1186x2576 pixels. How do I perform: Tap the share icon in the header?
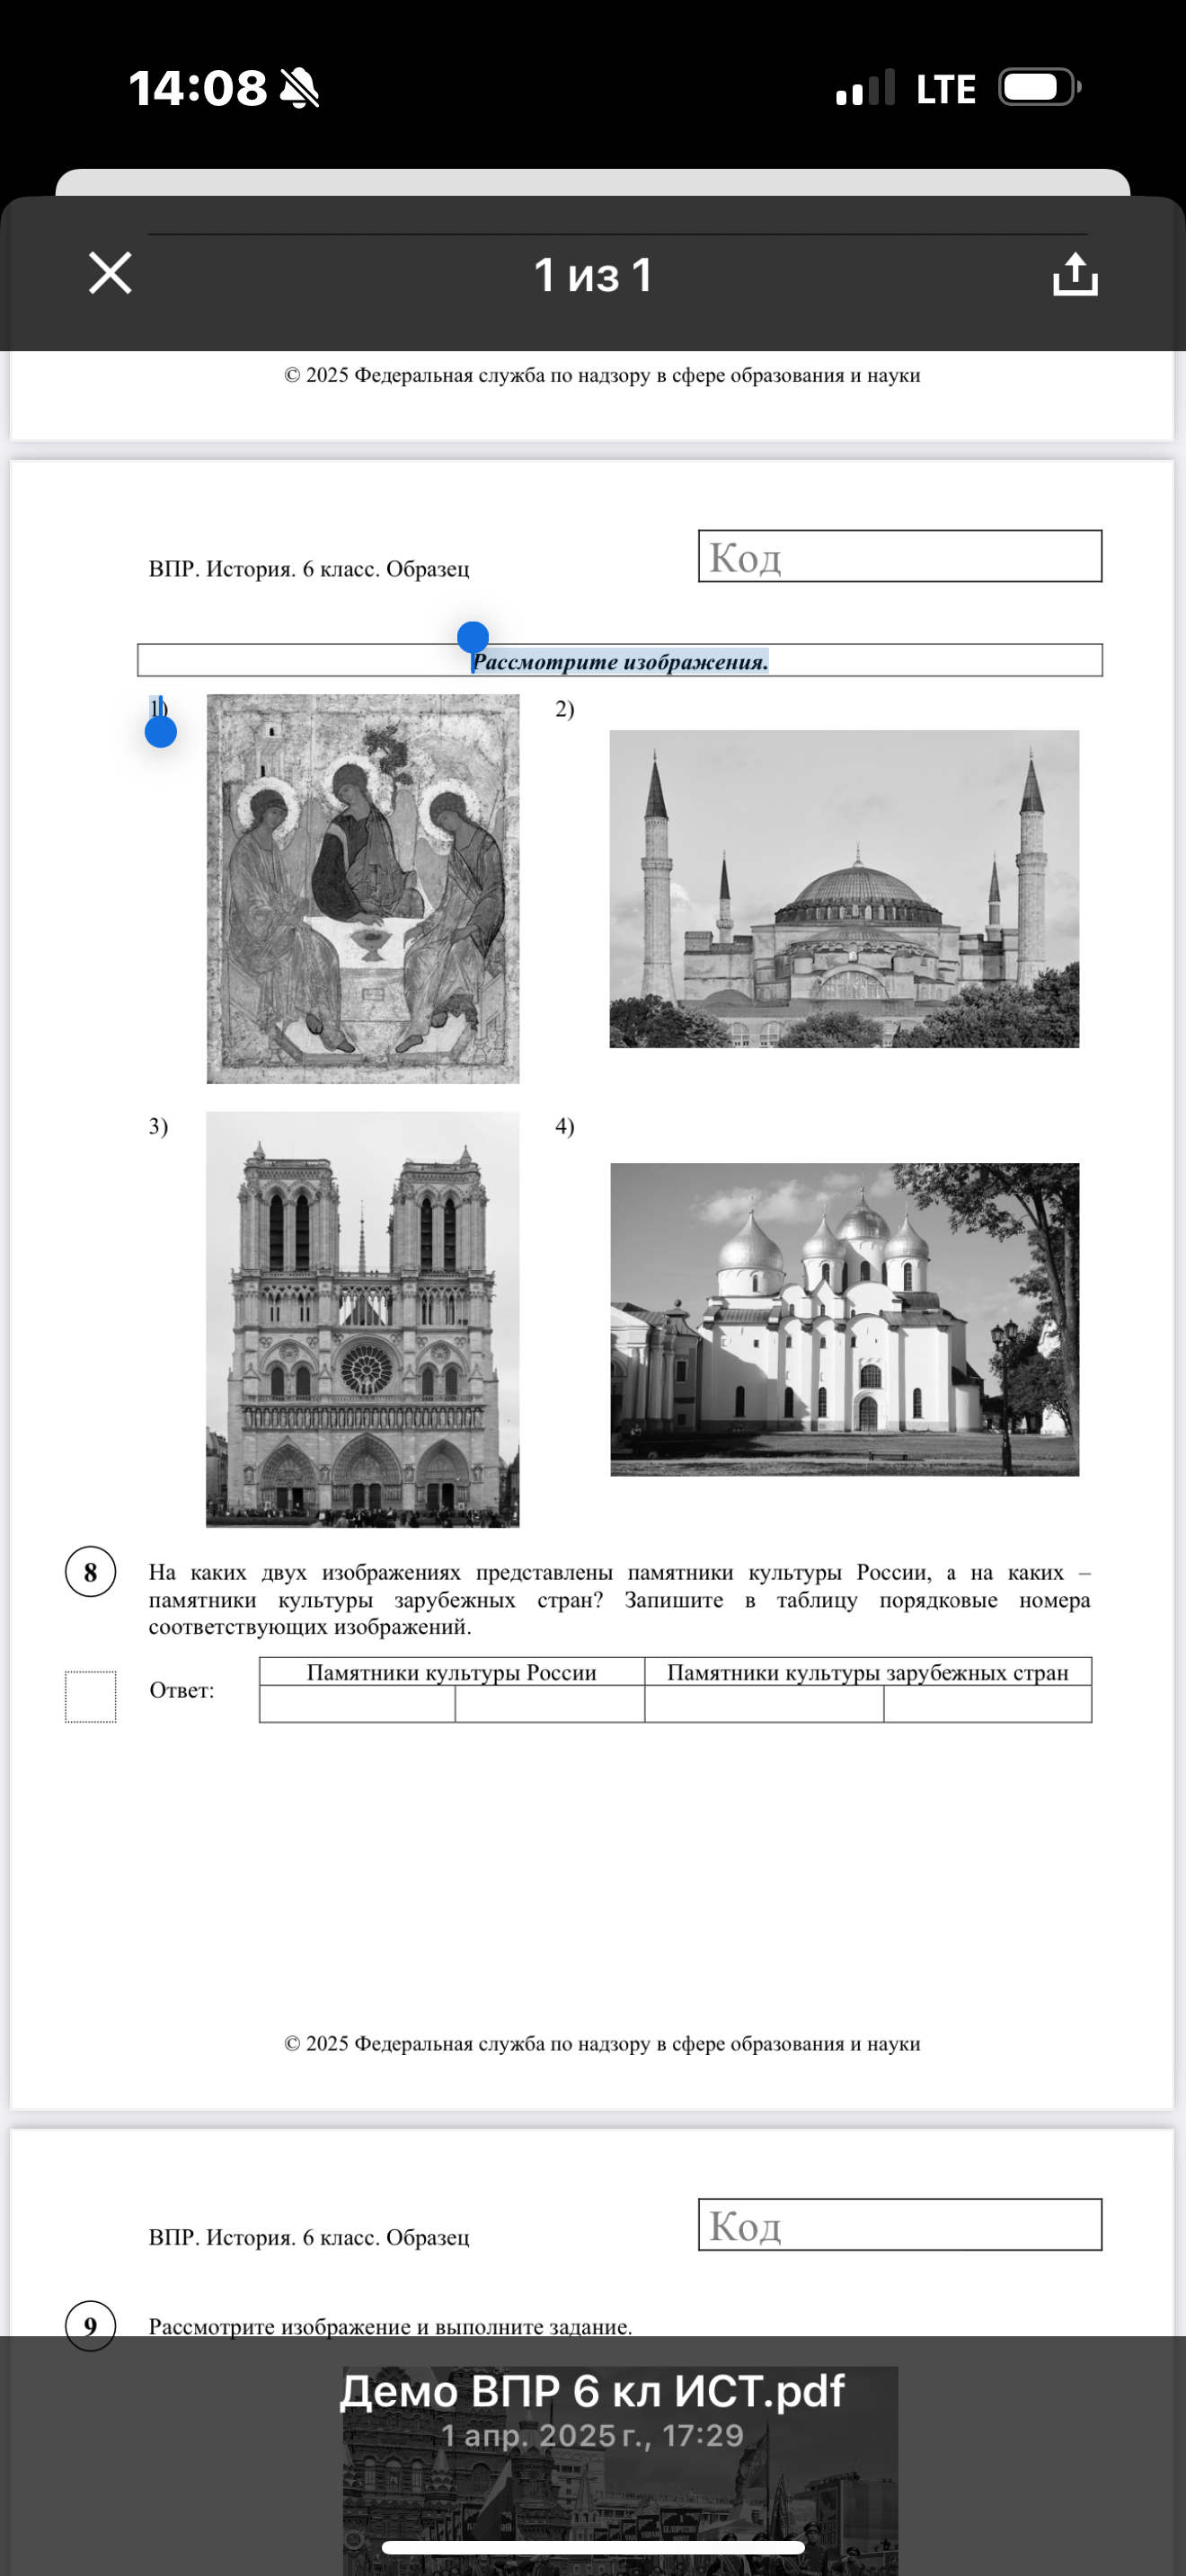(x=1075, y=274)
